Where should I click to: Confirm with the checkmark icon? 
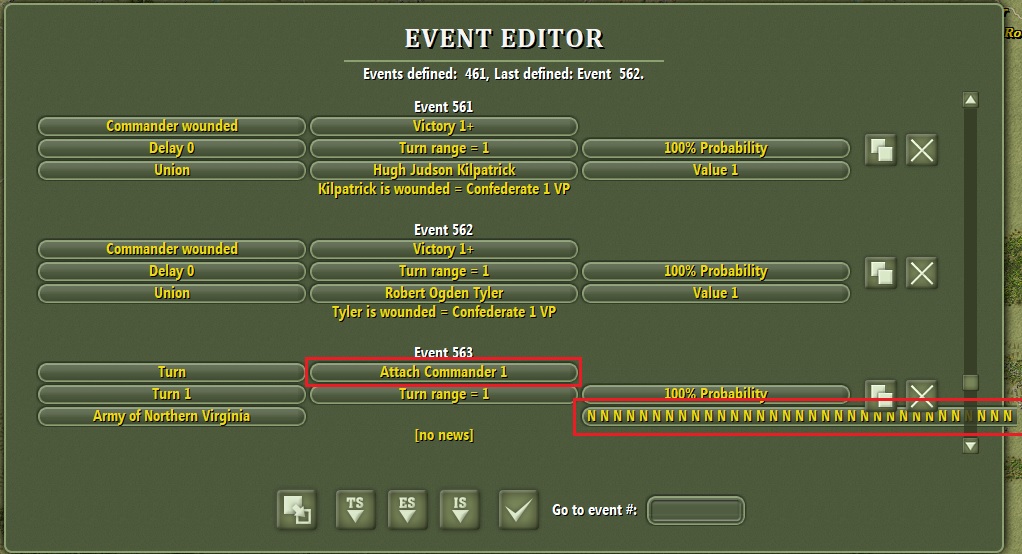pyautogui.click(x=518, y=510)
